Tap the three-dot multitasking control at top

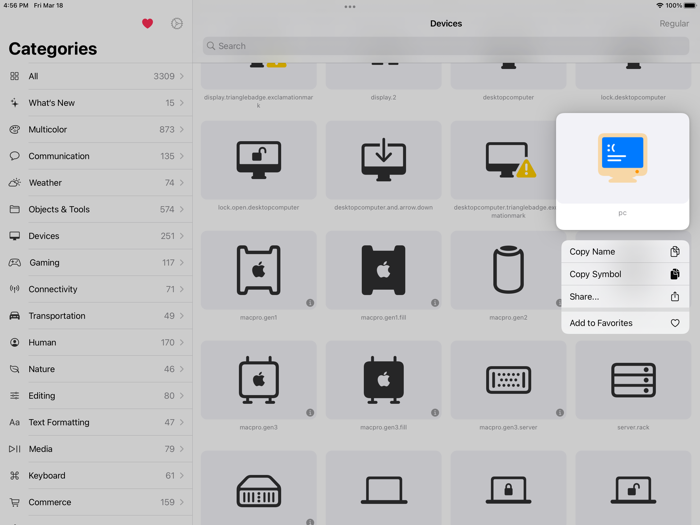(x=350, y=7)
